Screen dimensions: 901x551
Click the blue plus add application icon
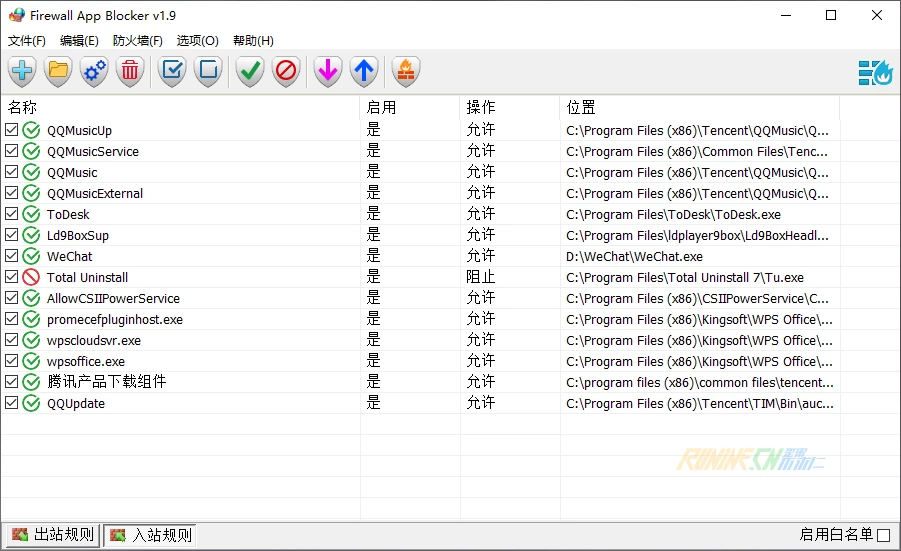(22, 71)
